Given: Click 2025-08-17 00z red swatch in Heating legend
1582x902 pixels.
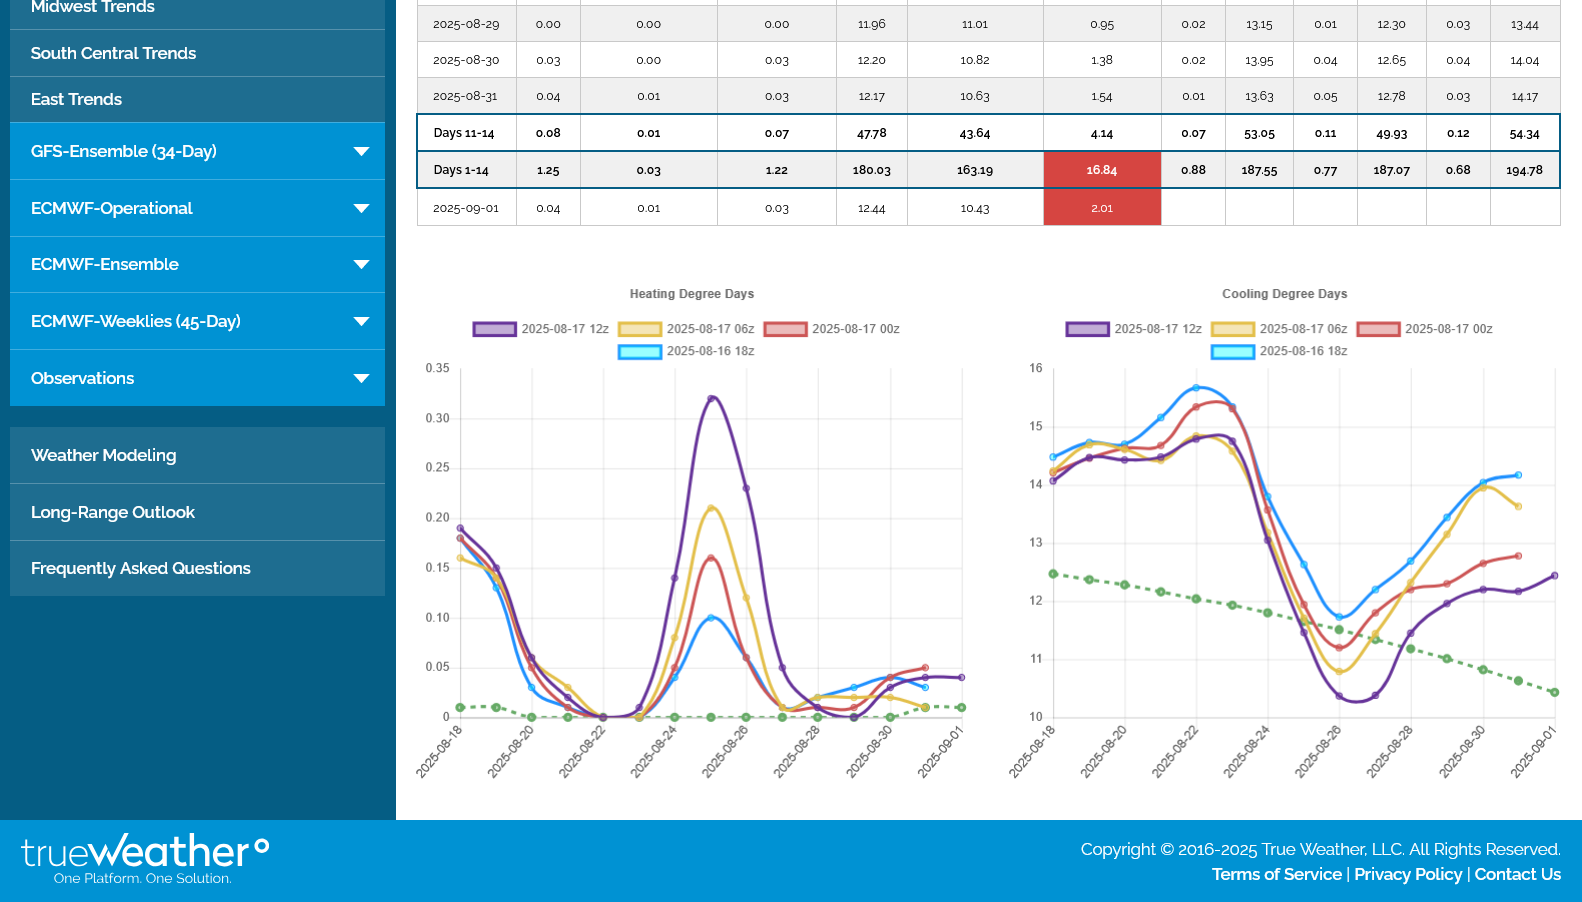Looking at the screenshot, I should 785,329.
